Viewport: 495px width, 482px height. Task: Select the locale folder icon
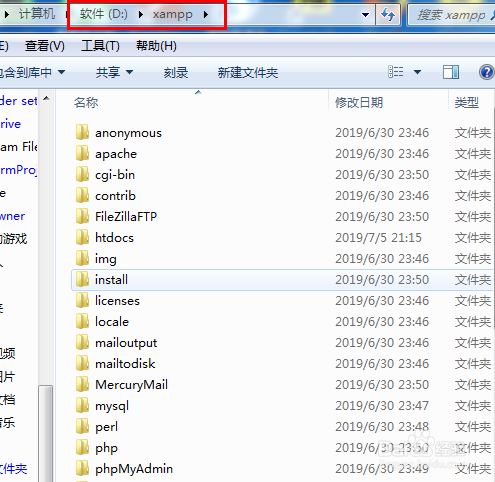coord(82,322)
